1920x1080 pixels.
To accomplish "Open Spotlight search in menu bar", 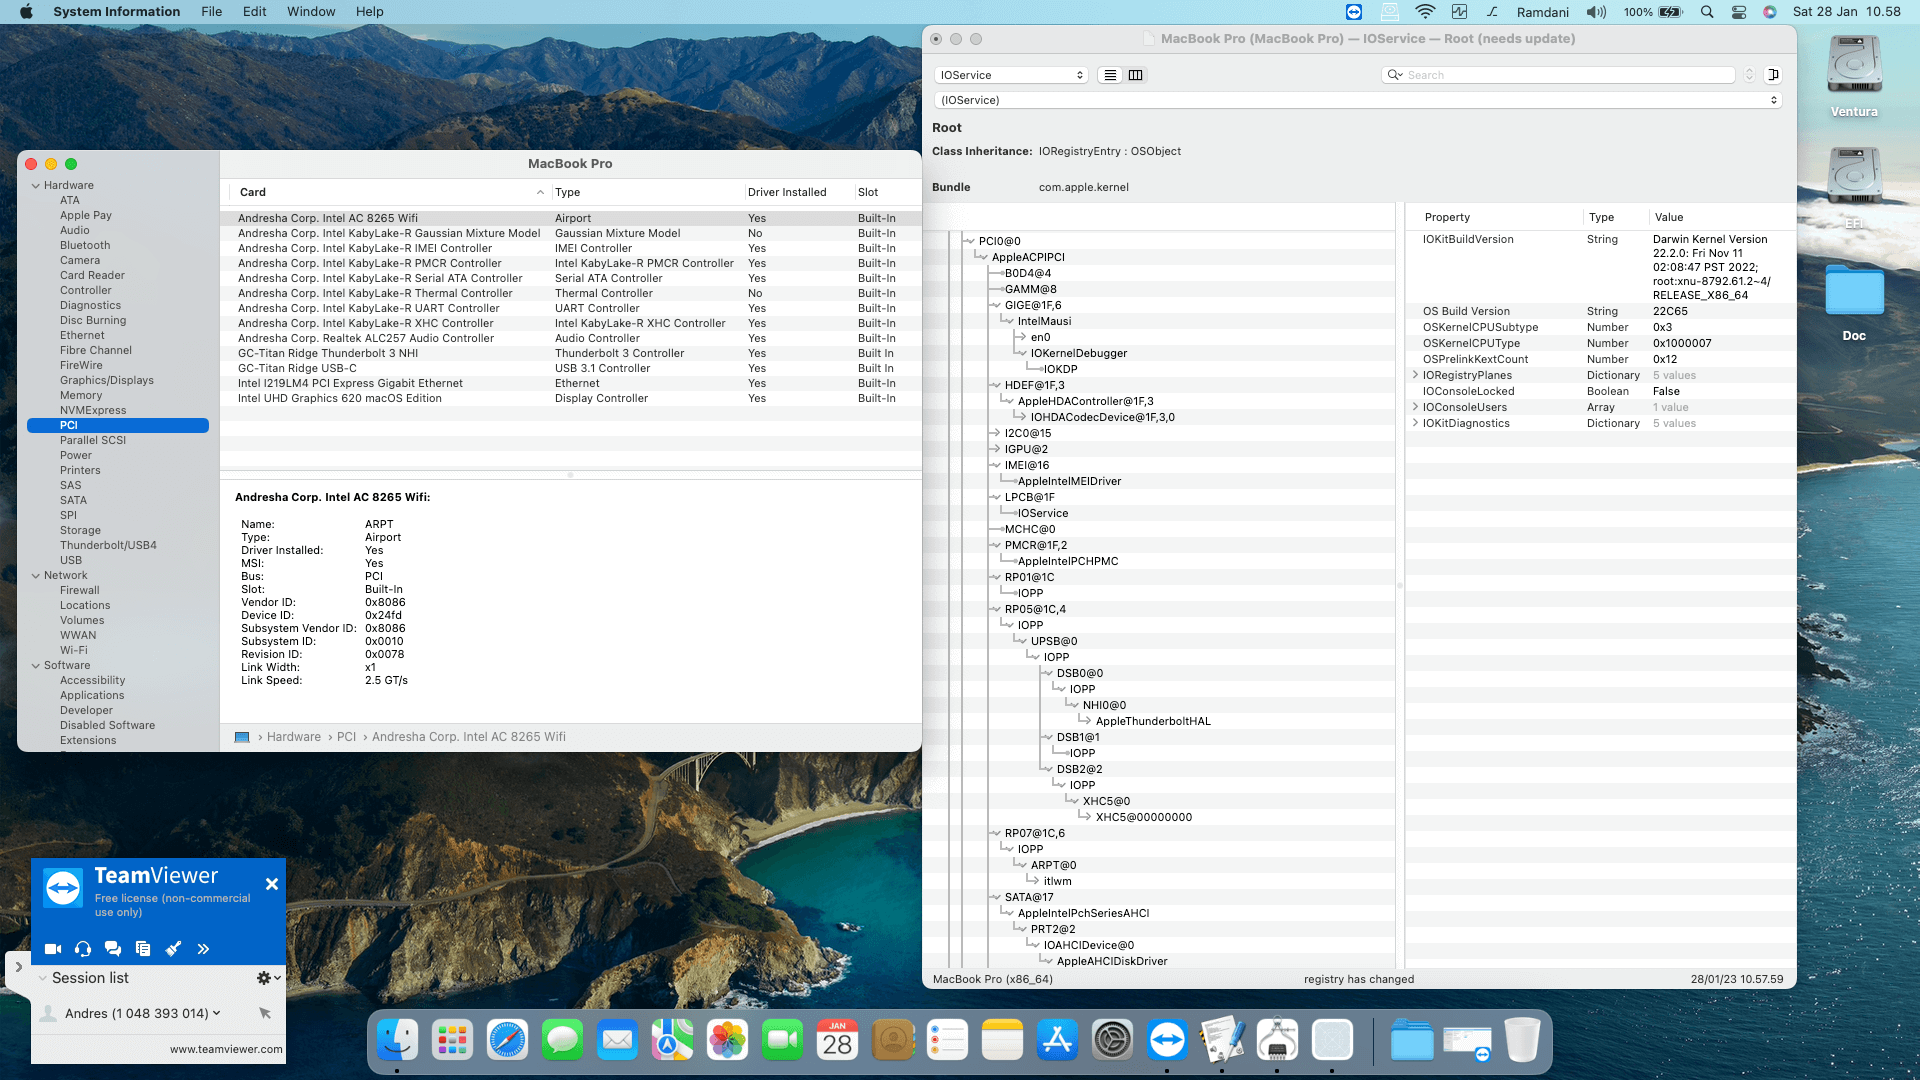I will (x=1707, y=12).
